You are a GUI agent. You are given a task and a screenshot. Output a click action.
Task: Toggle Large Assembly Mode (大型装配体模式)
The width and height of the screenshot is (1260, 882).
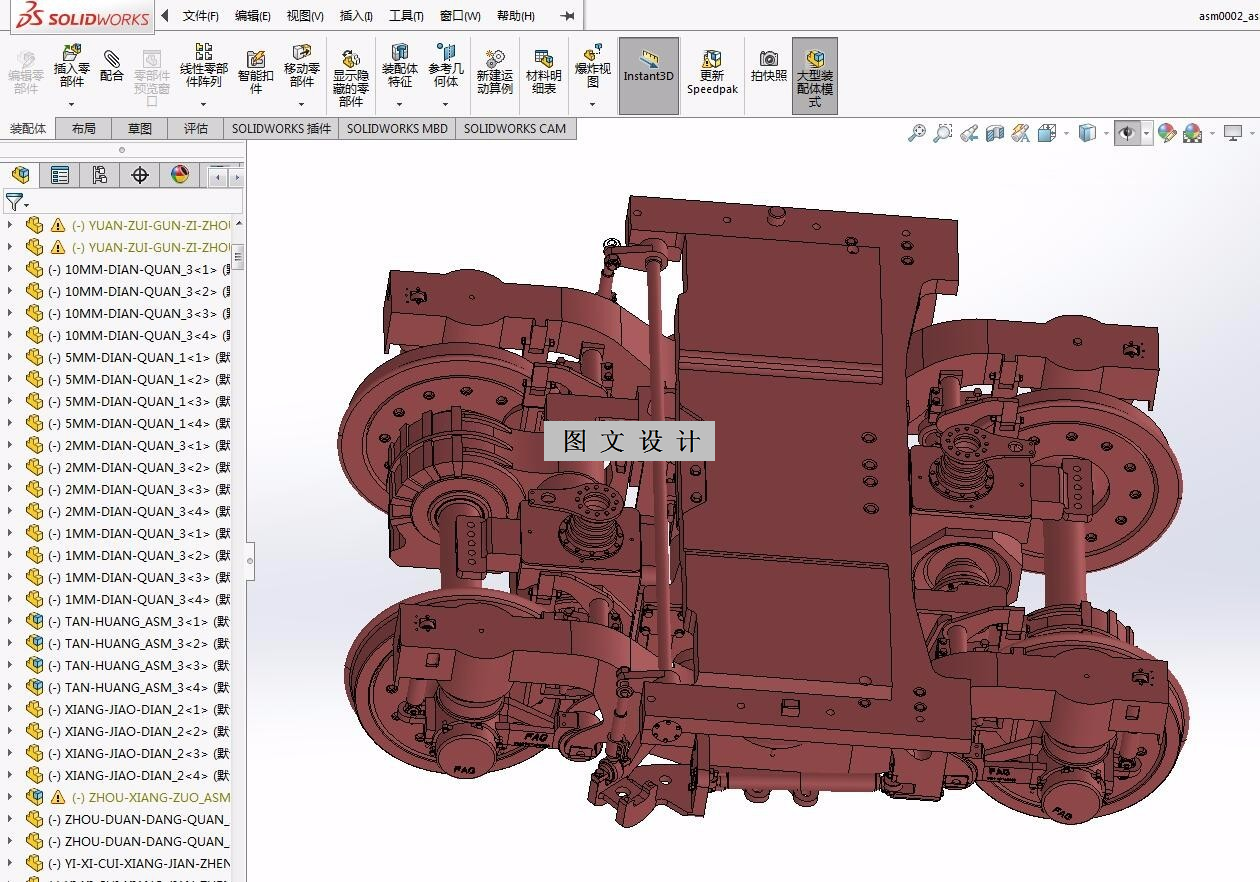[x=815, y=77]
